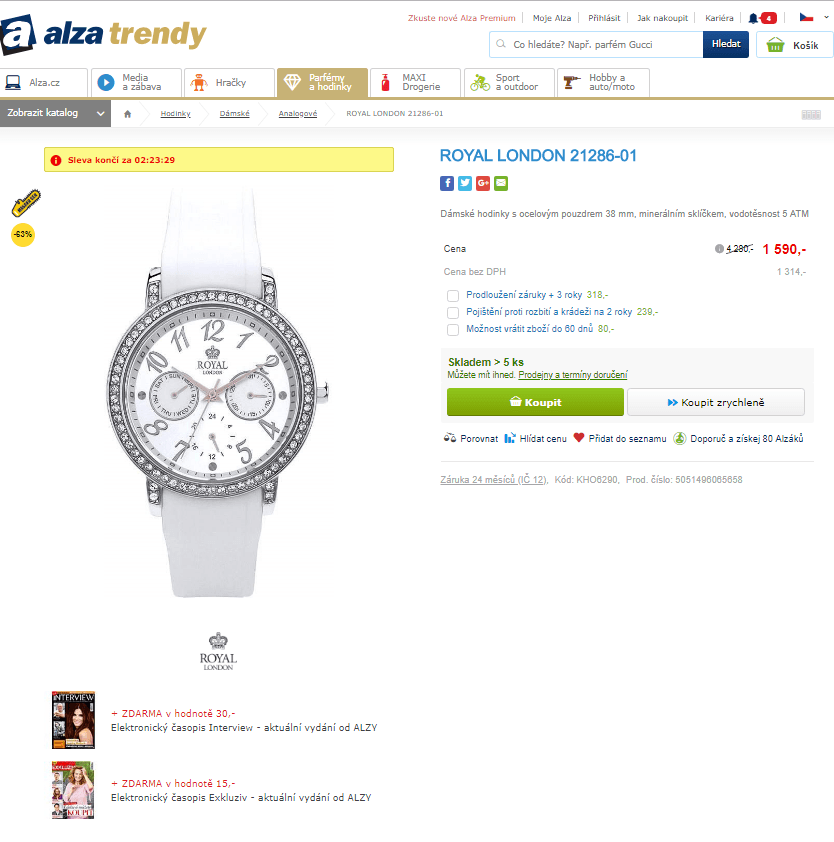Go to home breadcrumb icon
This screenshot has height=842, width=834.
coord(127,114)
